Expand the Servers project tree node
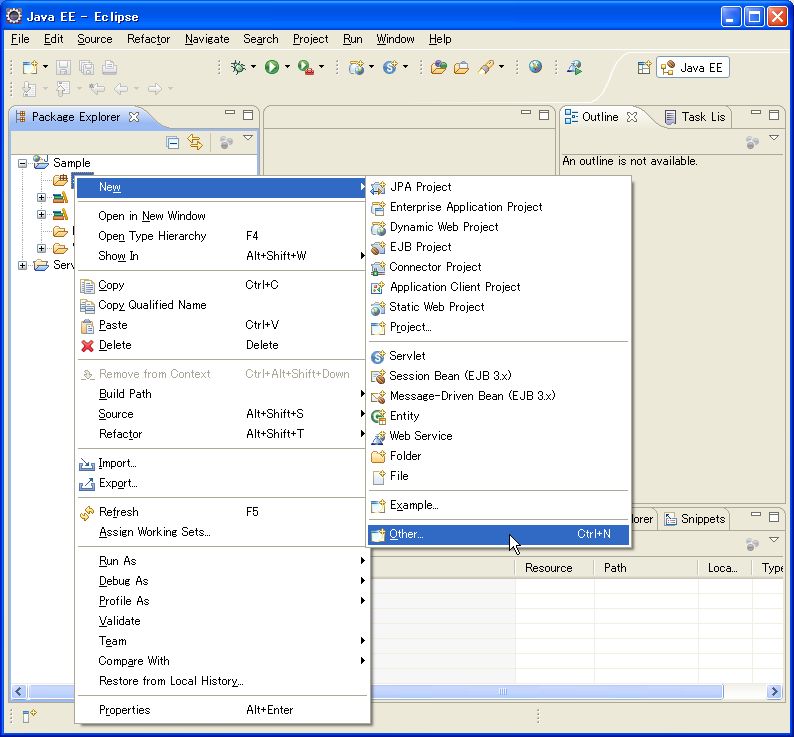Screen dimensions: 794x737 pos(22,265)
